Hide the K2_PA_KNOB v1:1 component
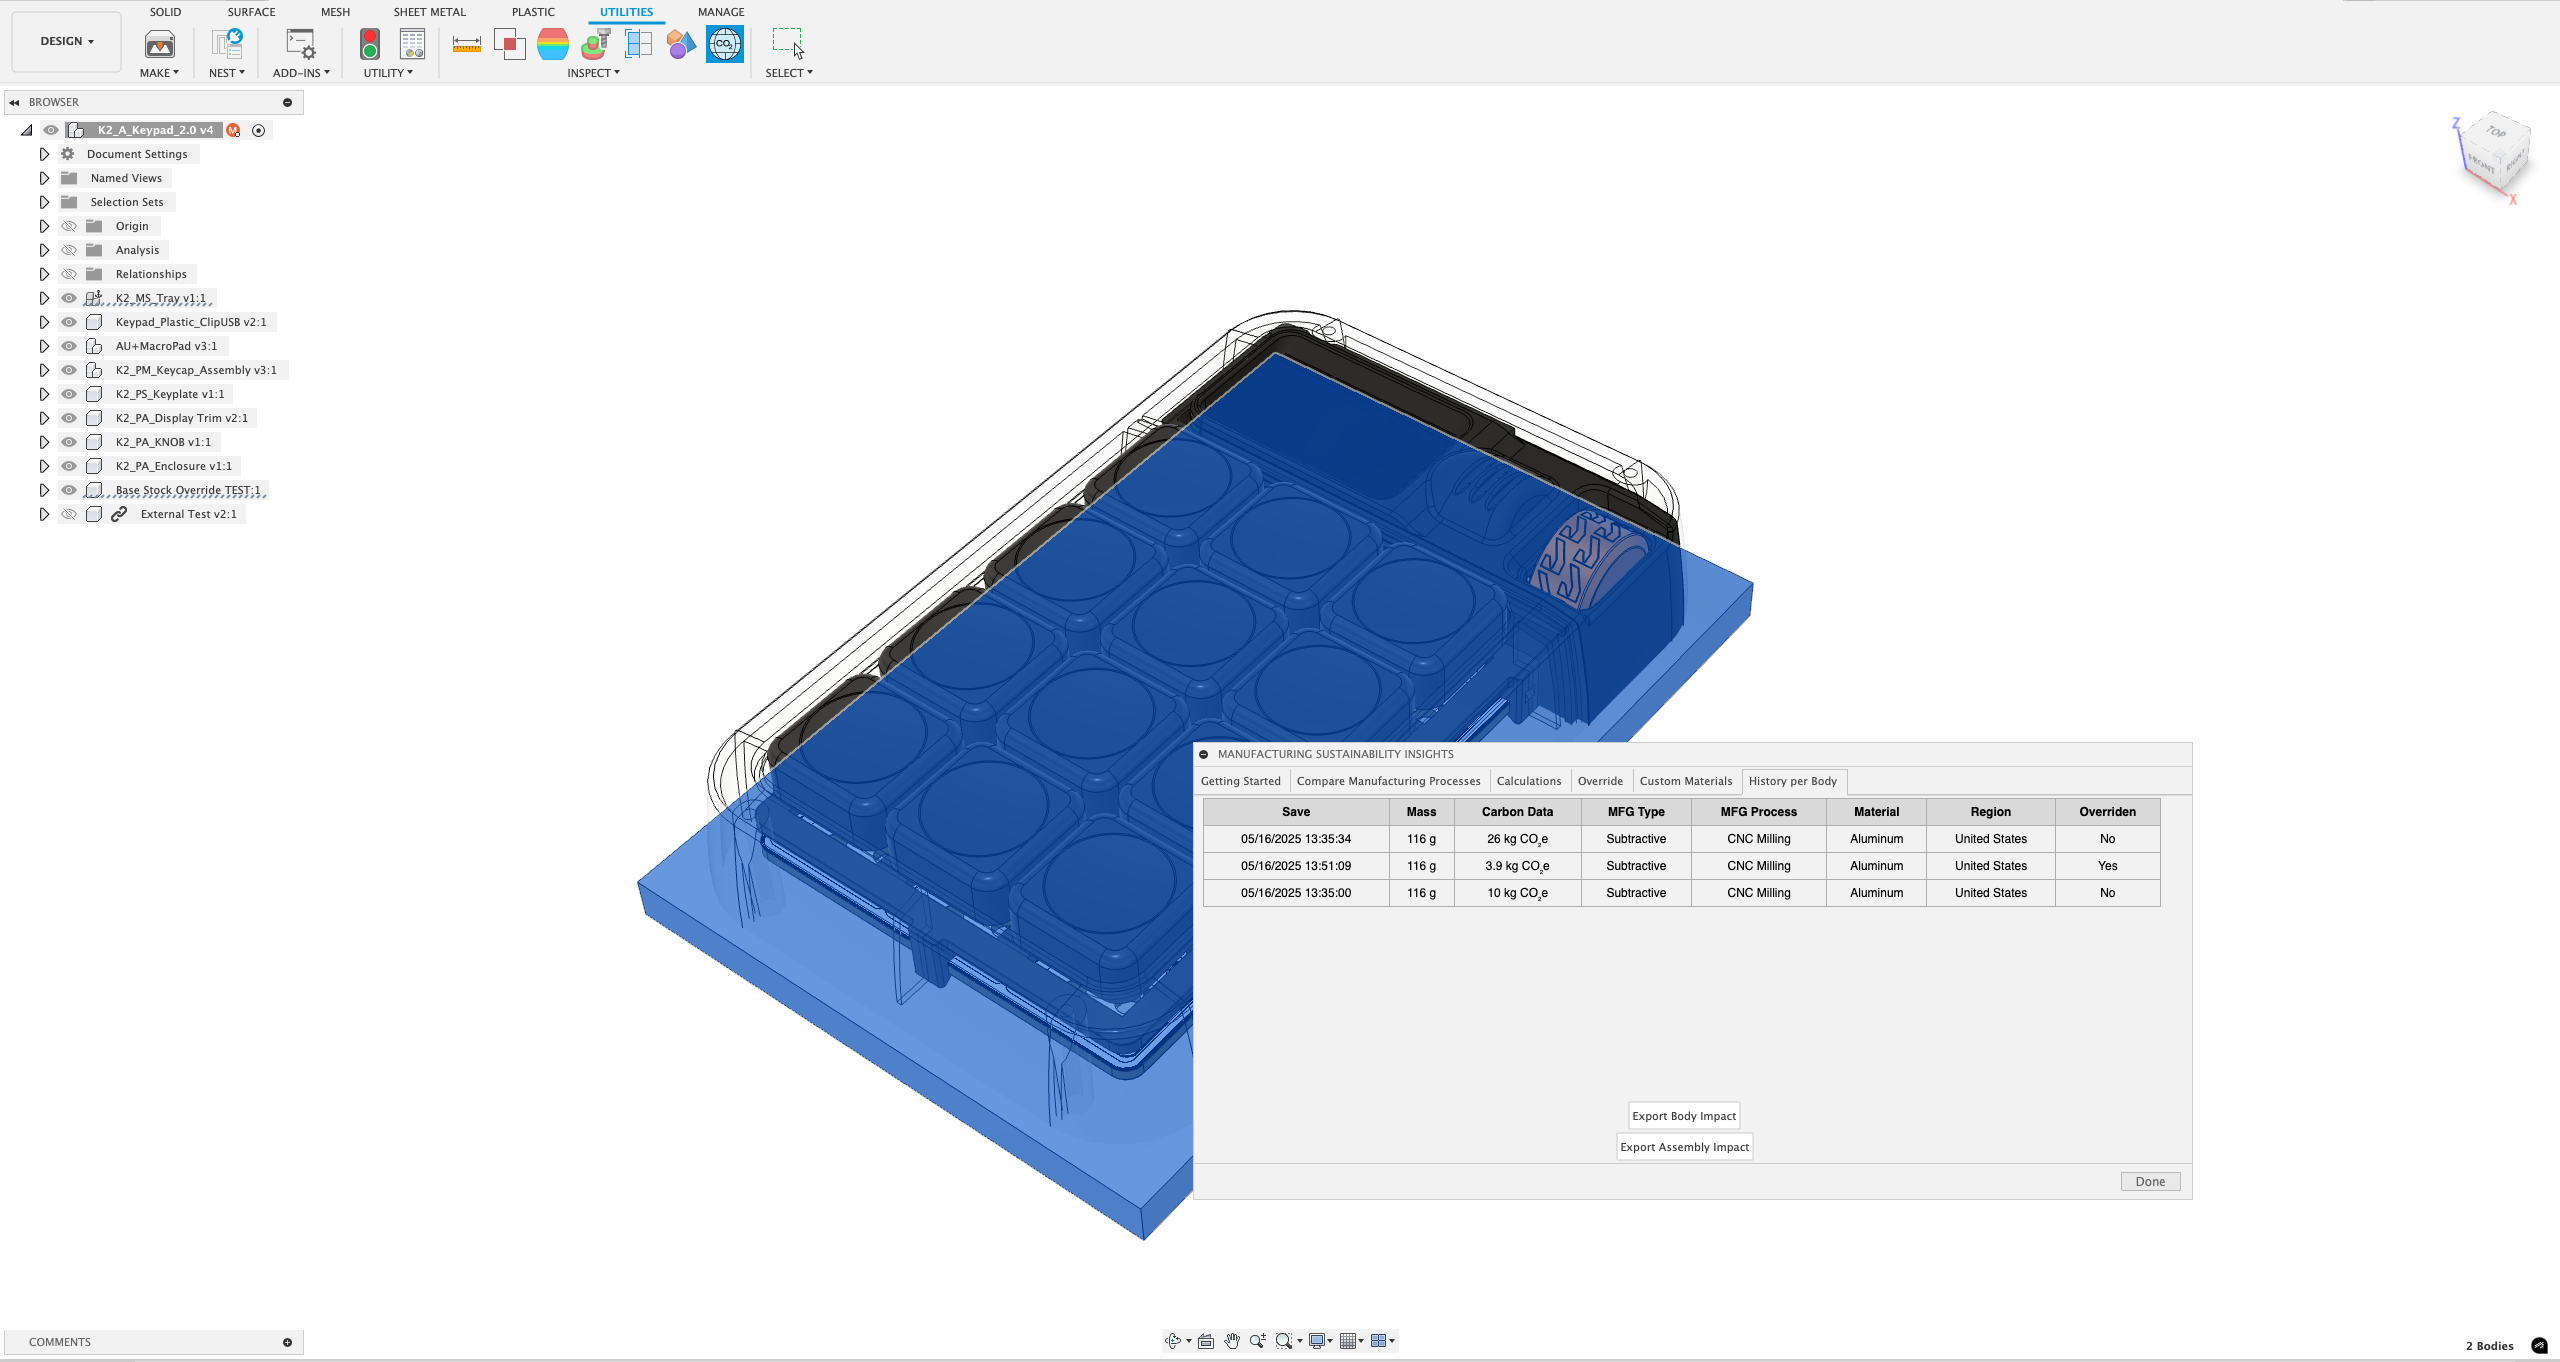 [x=69, y=442]
